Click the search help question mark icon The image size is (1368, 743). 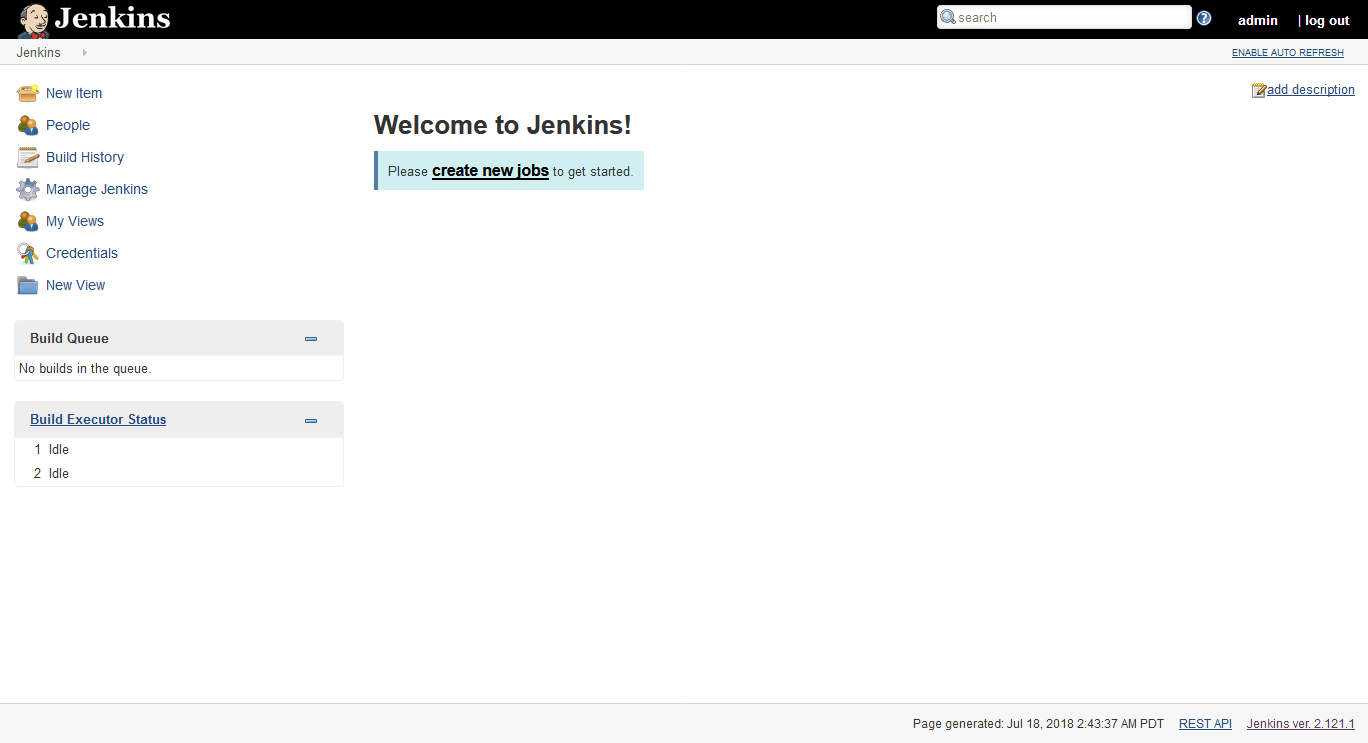[1204, 18]
